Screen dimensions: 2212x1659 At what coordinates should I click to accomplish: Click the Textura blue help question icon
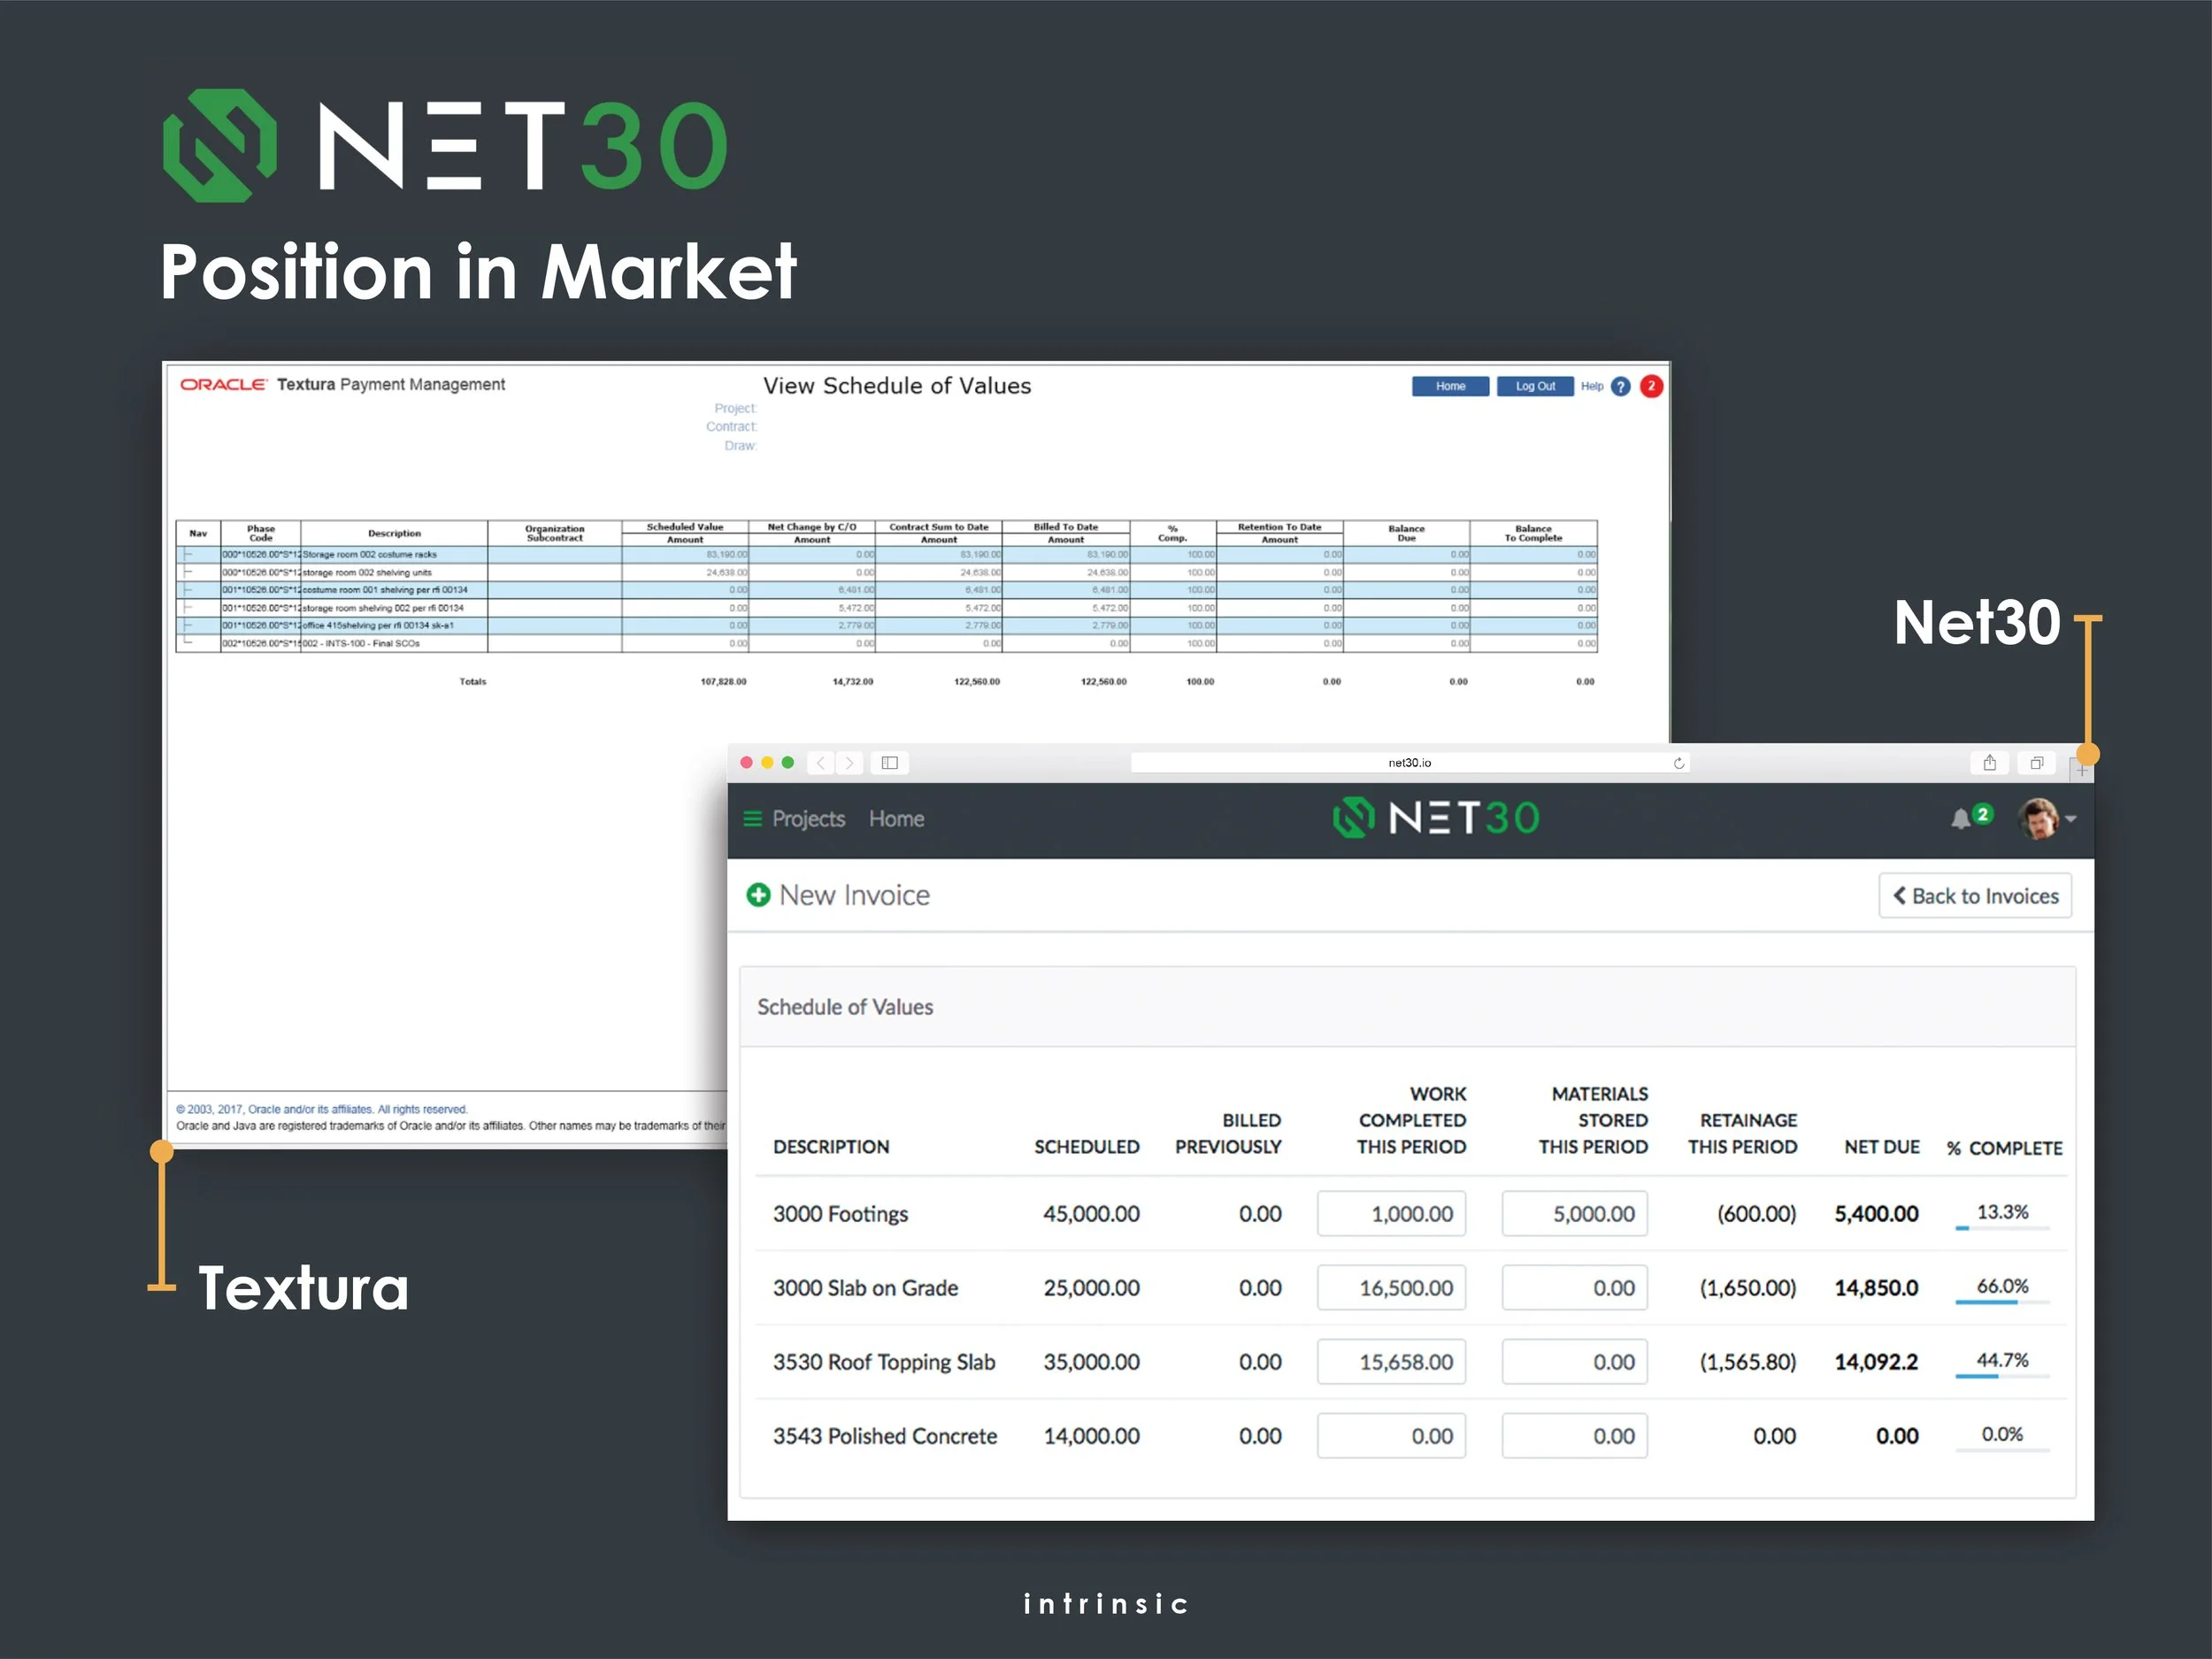(x=1621, y=387)
